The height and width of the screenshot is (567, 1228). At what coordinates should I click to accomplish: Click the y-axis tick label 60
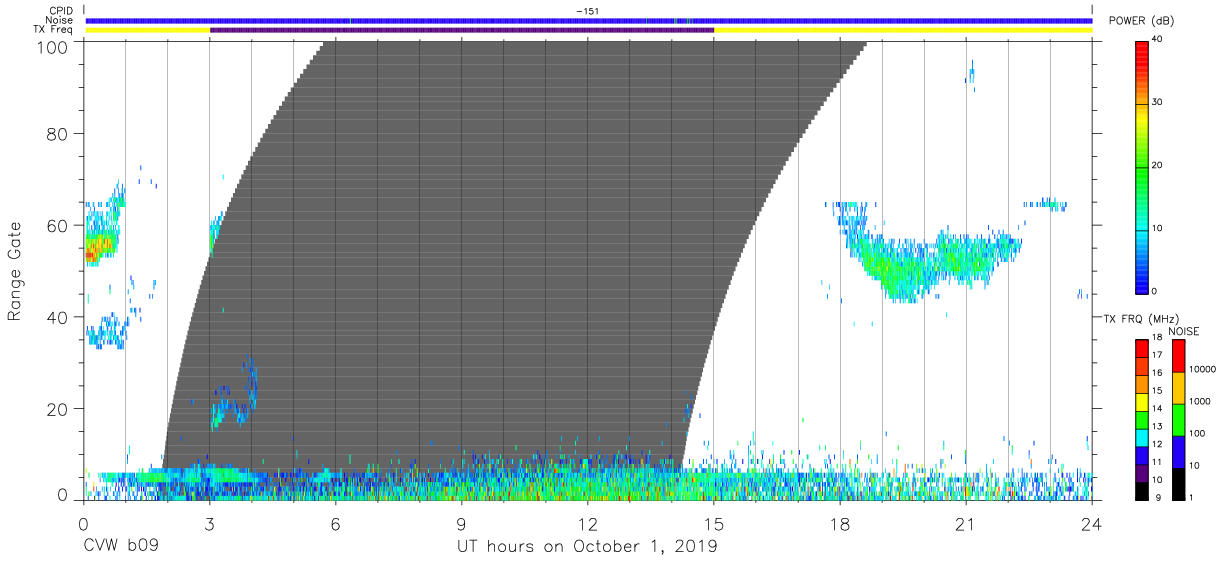click(x=59, y=225)
